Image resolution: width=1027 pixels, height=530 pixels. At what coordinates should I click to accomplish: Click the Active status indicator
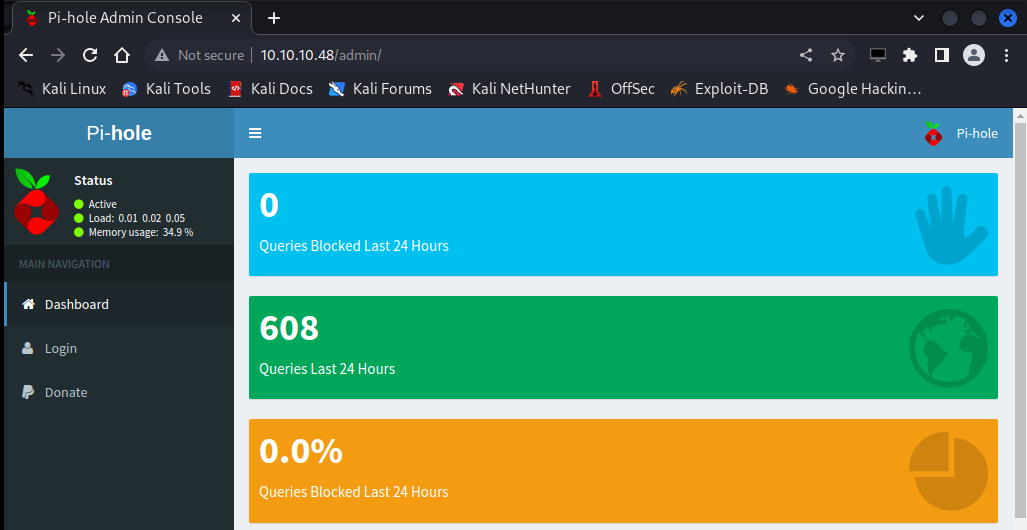[96, 204]
